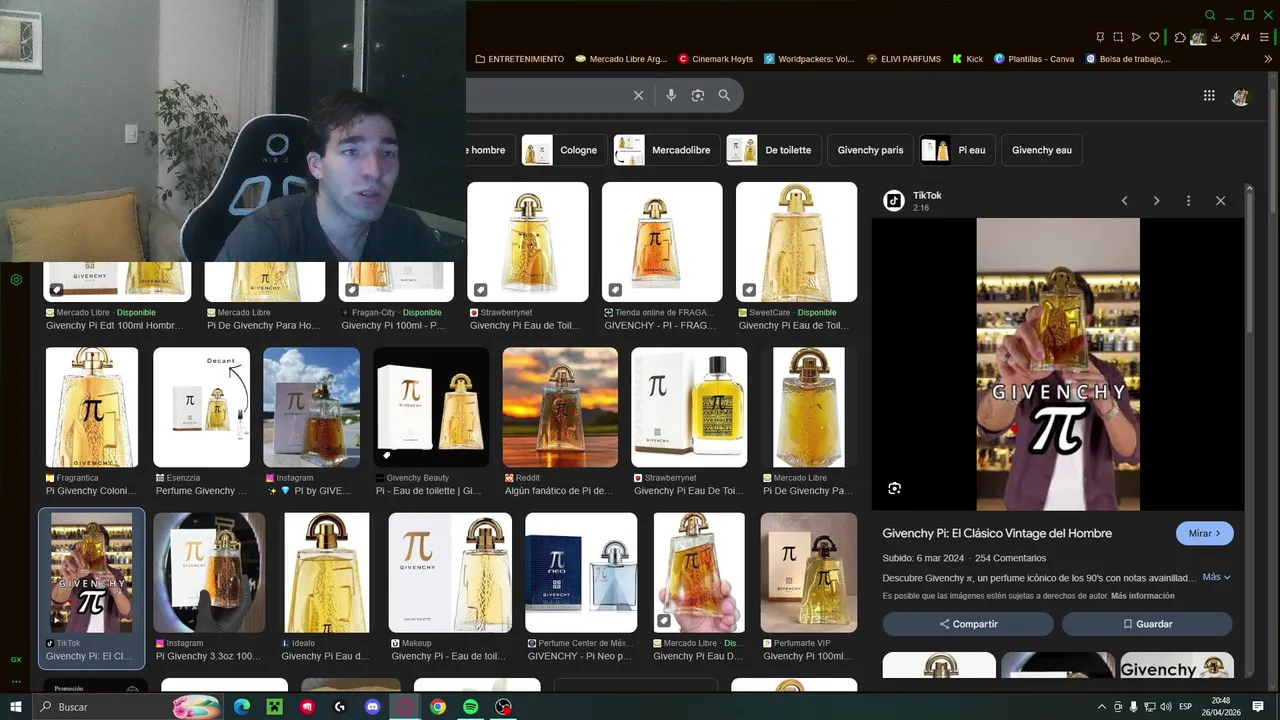Open the browser downloads icon

(1216, 37)
